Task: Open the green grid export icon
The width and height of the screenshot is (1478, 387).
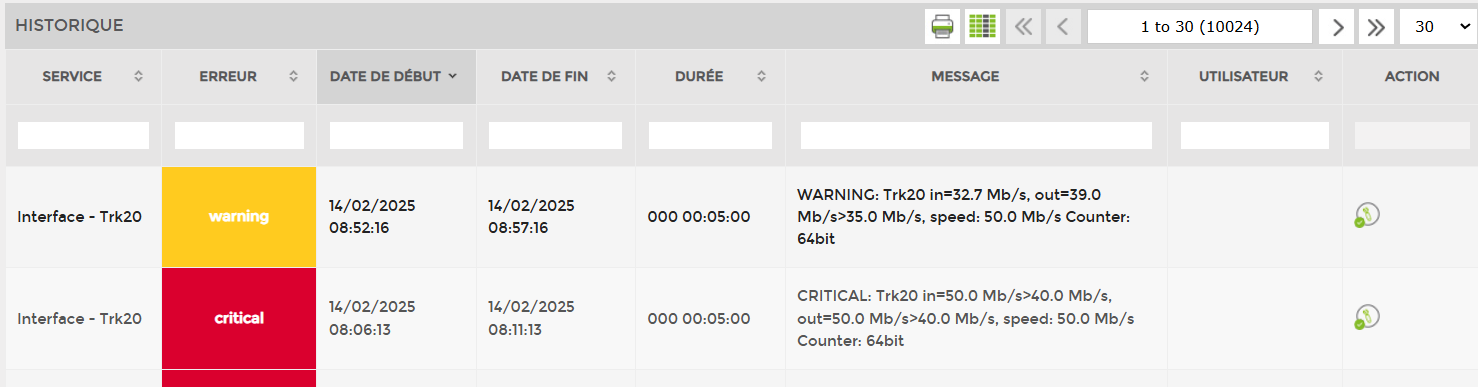Action: (x=982, y=27)
